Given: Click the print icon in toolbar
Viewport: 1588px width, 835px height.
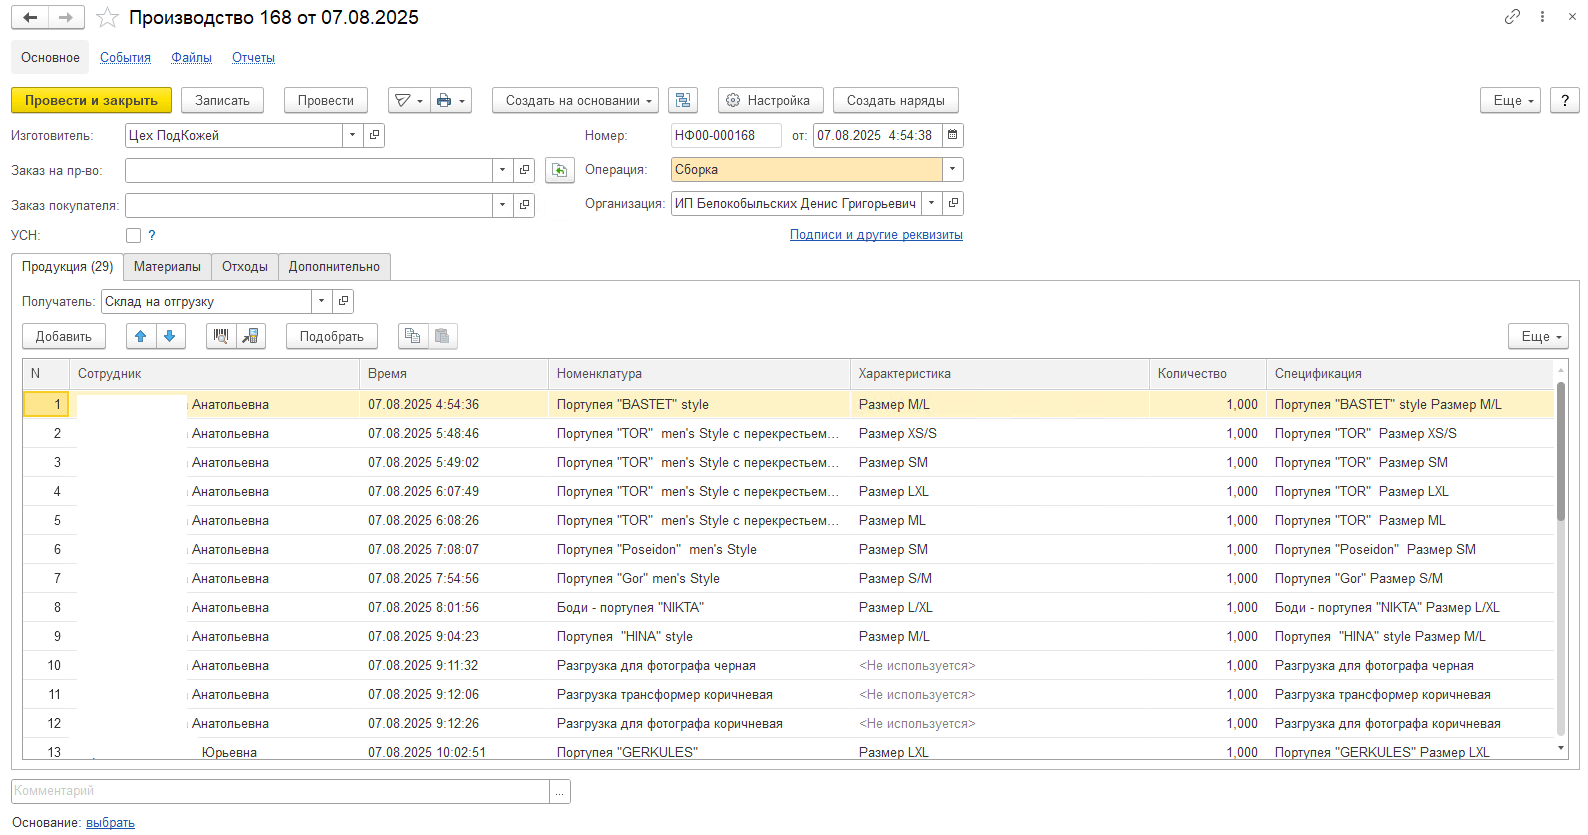Looking at the screenshot, I should pyautogui.click(x=444, y=101).
